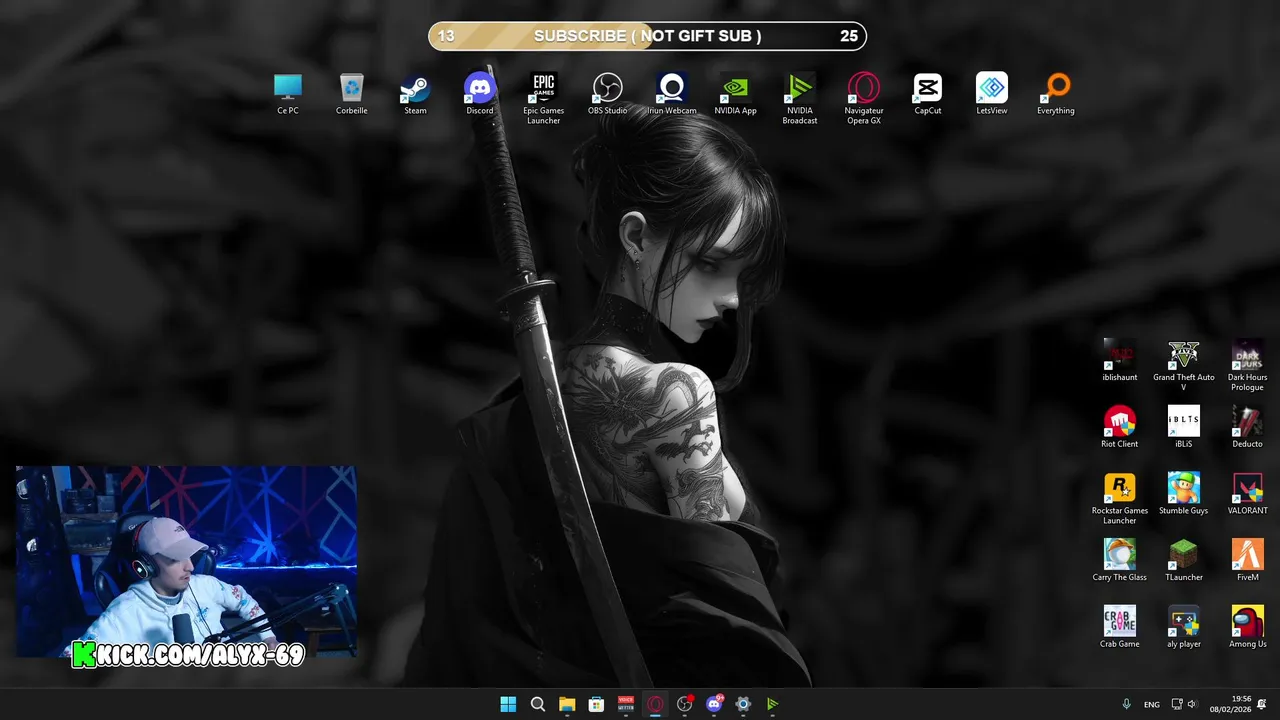Launch NVIDIA Broadcast from desktop
The height and width of the screenshot is (720, 1280).
tap(800, 99)
